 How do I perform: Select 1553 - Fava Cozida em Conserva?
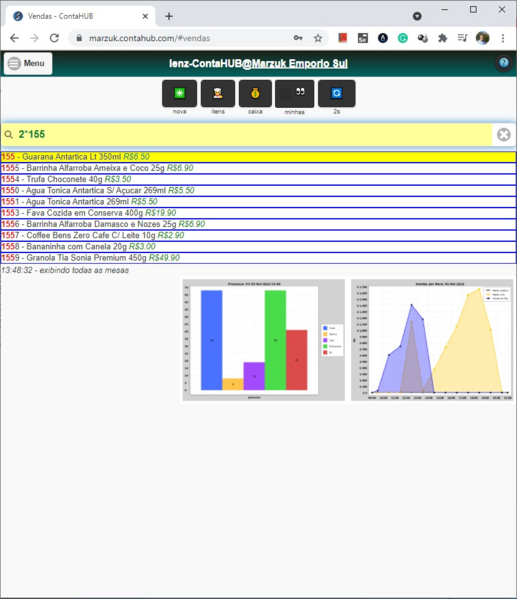pos(258,213)
